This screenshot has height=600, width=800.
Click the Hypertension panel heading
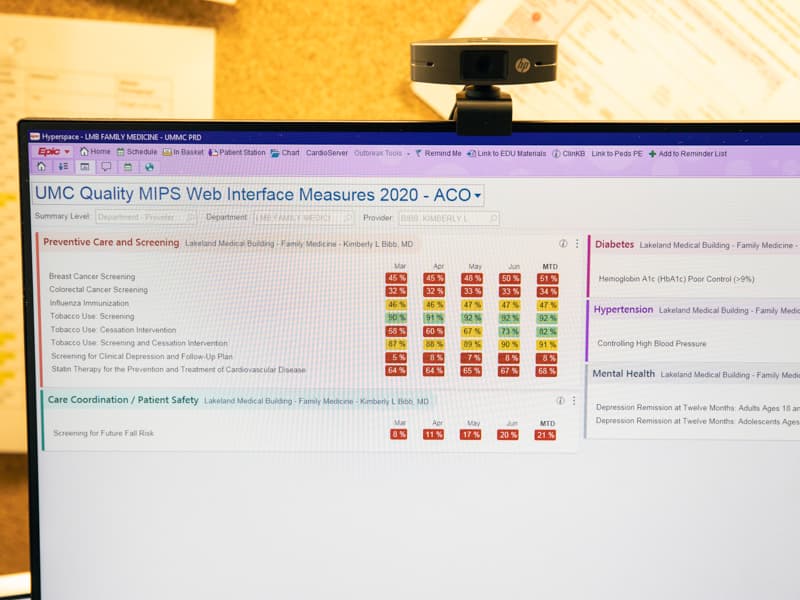(x=623, y=310)
